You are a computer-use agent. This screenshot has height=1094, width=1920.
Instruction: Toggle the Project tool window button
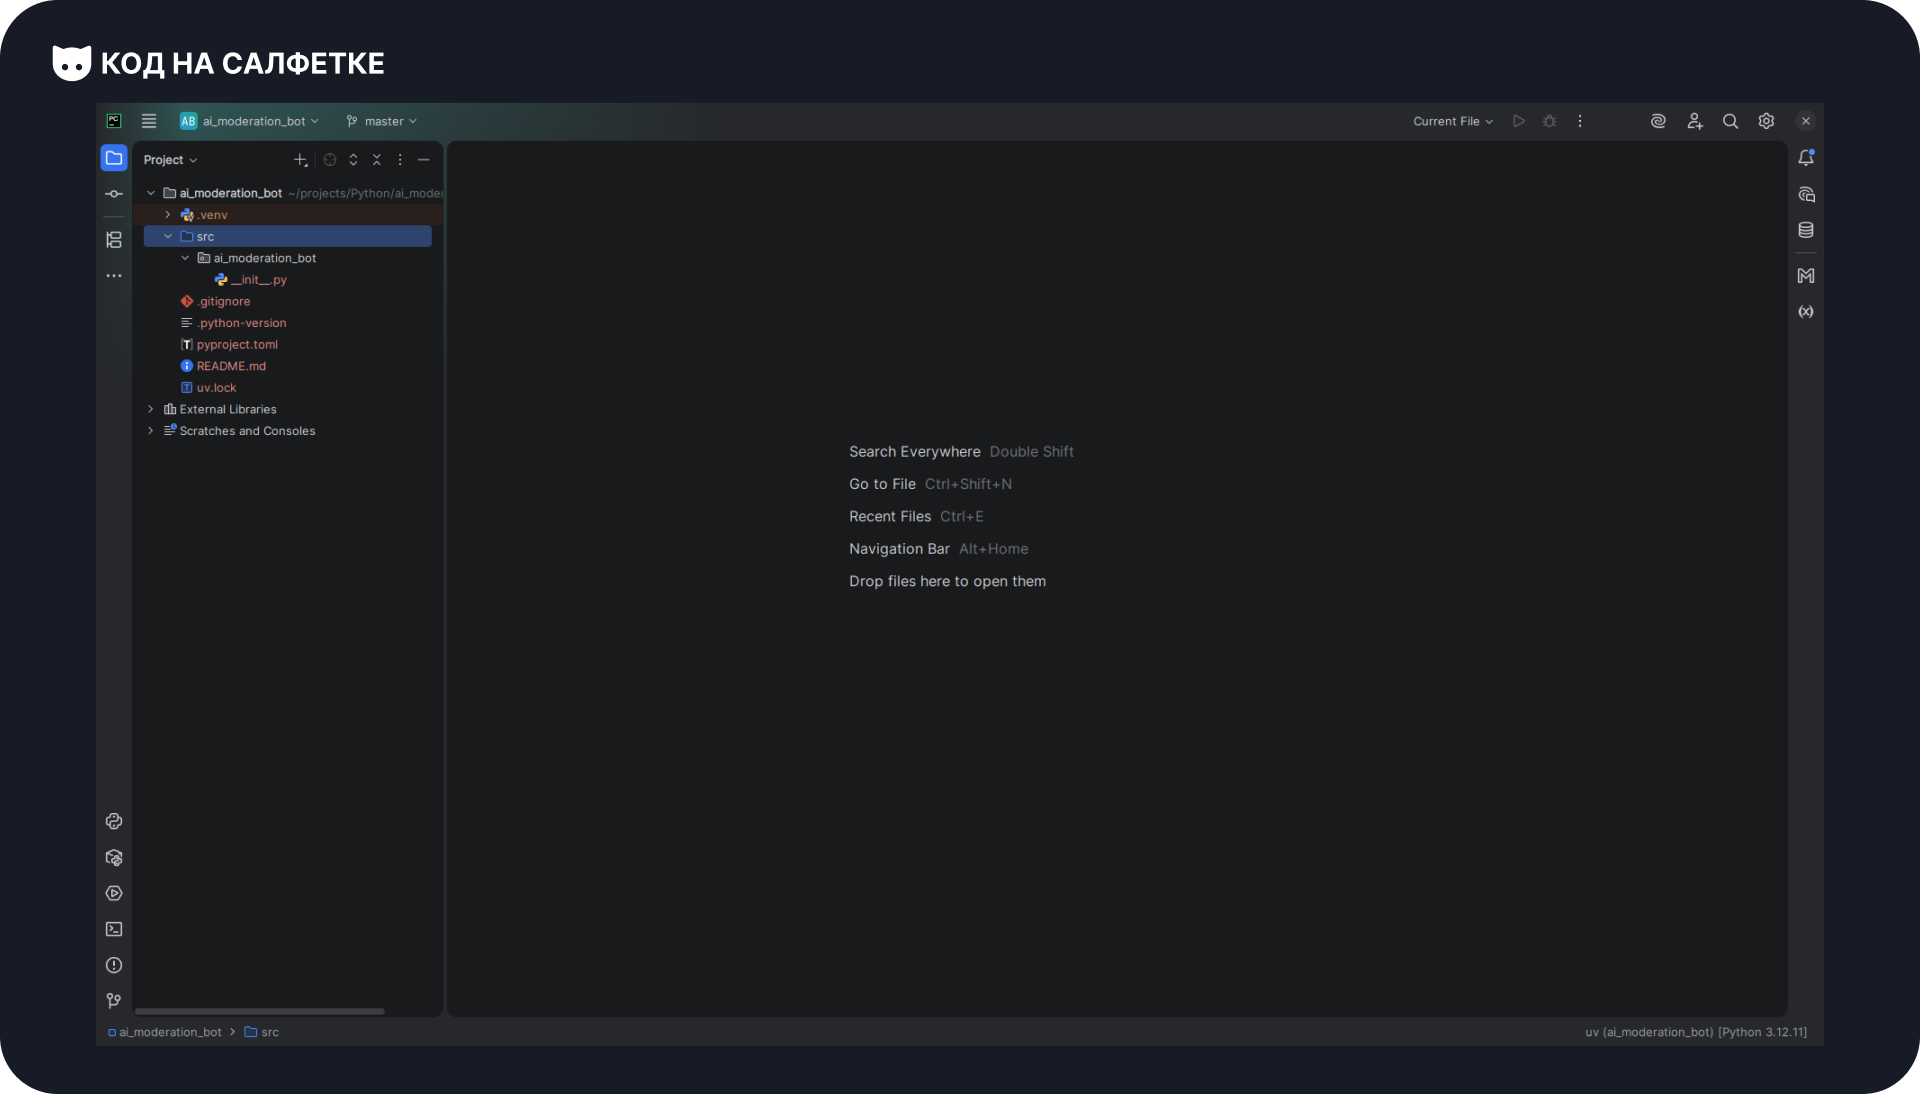(x=114, y=158)
